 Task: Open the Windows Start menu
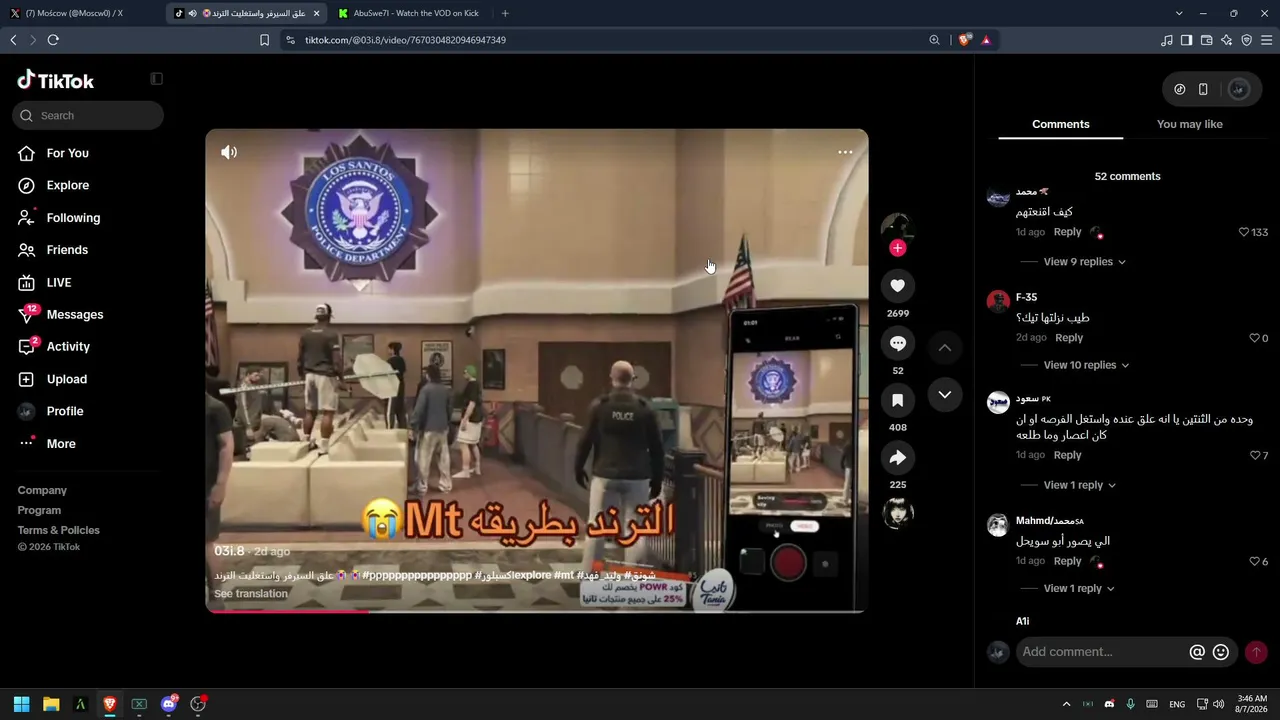point(21,704)
